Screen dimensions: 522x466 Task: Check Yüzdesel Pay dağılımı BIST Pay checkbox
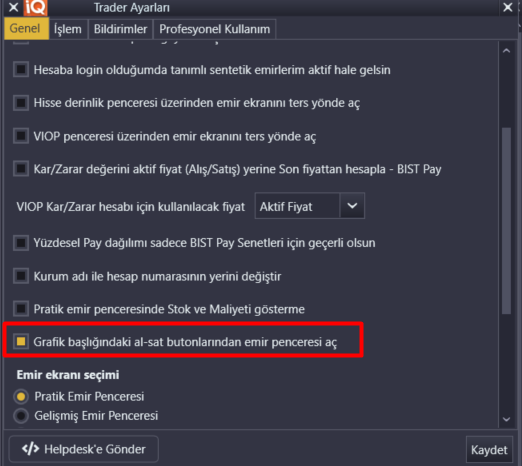point(21,243)
